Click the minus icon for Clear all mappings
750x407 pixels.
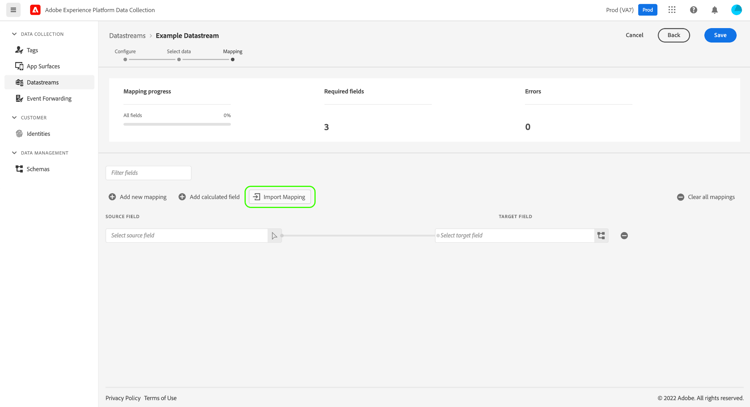coord(680,197)
